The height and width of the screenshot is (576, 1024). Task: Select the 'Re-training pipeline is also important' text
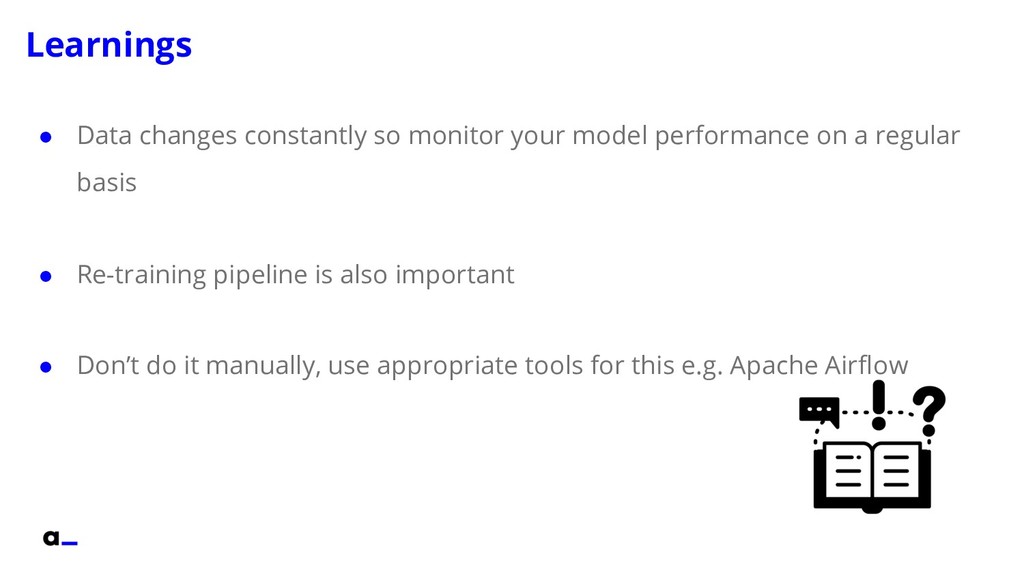(x=296, y=275)
